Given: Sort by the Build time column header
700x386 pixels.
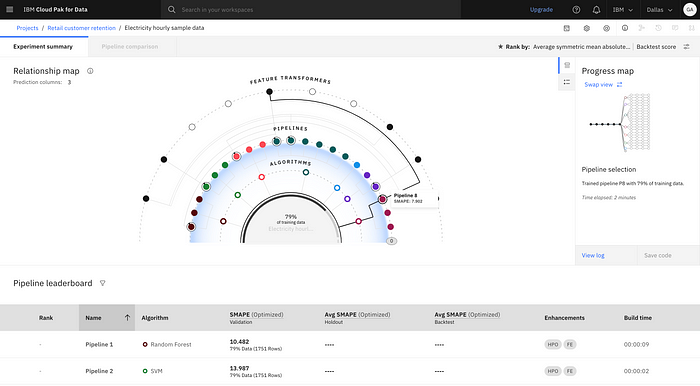Looking at the screenshot, I should pos(638,318).
